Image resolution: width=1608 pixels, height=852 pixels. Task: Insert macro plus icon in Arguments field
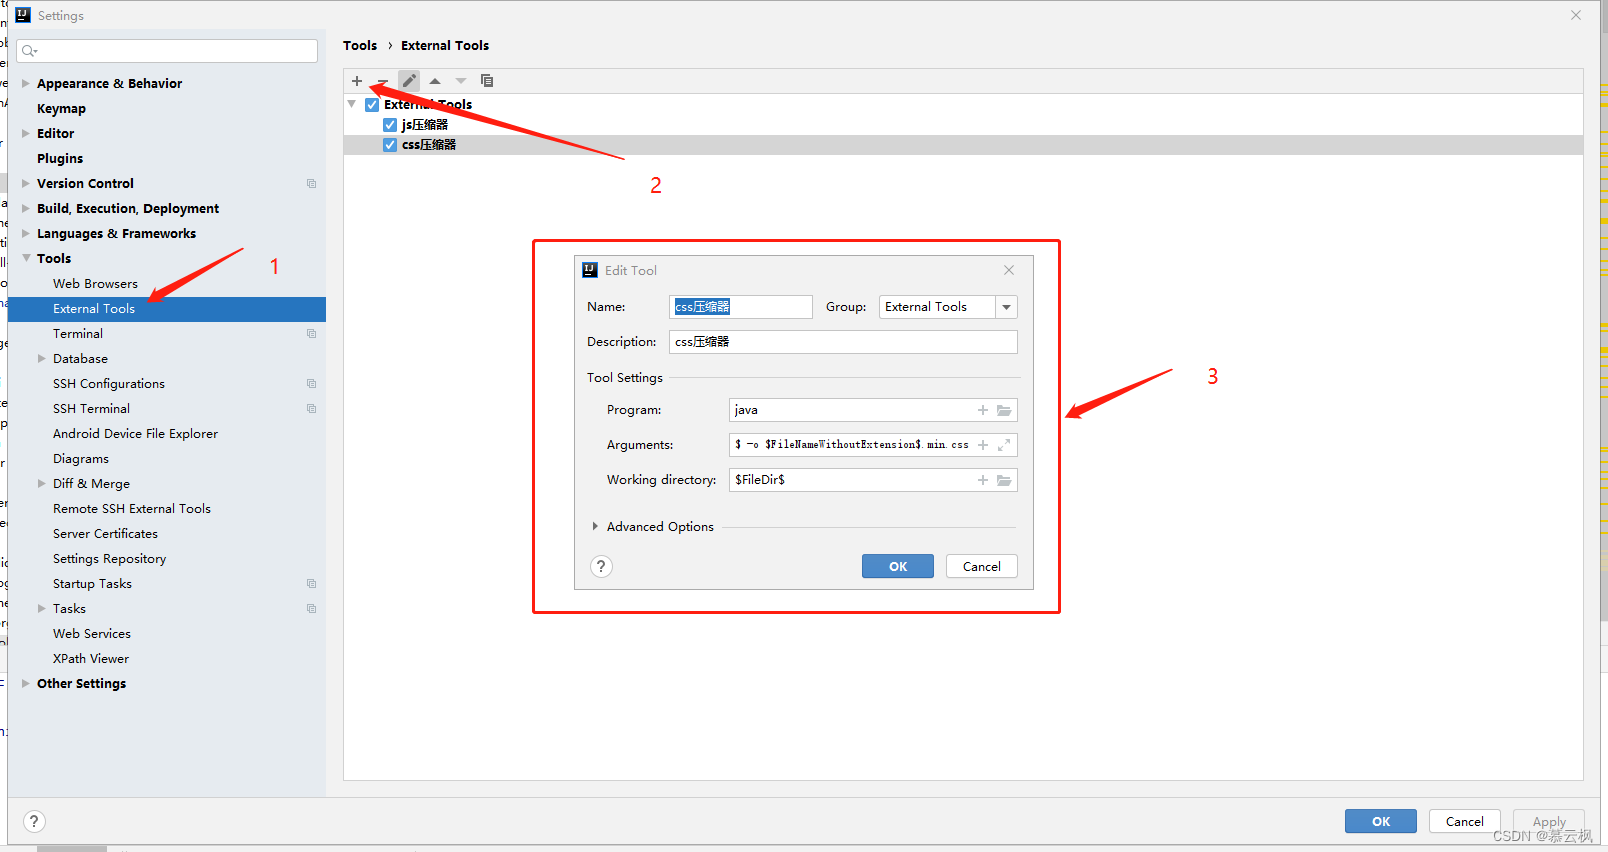pos(983,445)
